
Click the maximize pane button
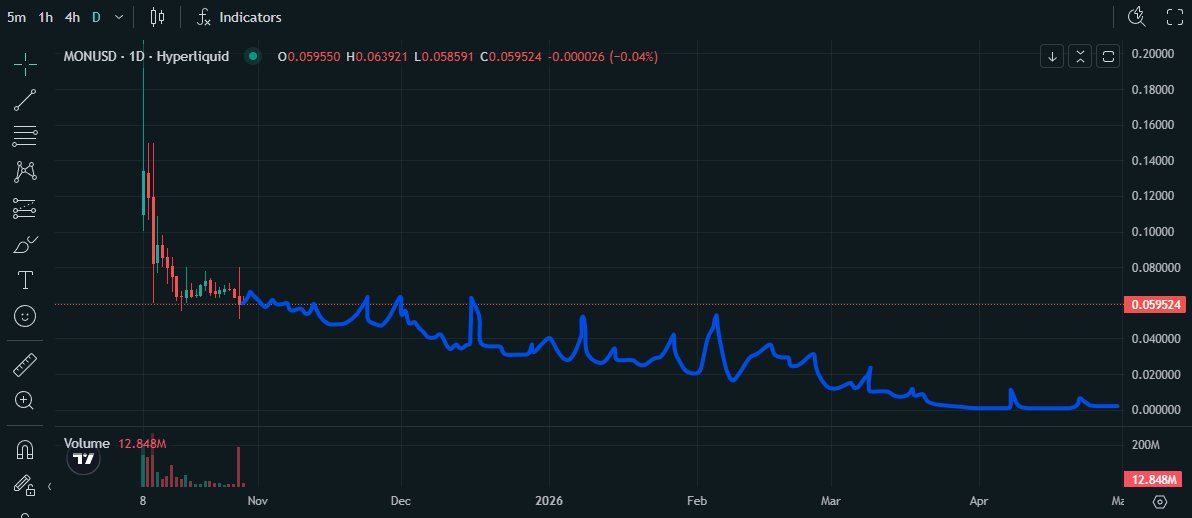(1108, 56)
